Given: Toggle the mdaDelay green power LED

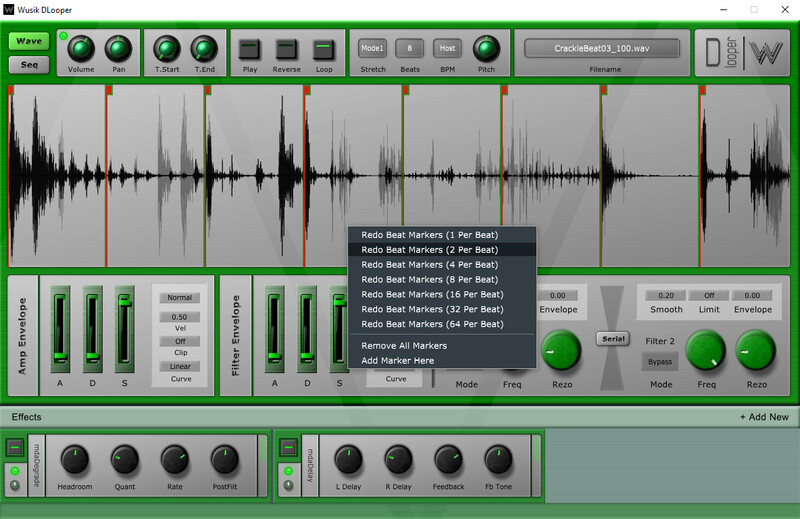Looking at the screenshot, I should (x=288, y=471).
